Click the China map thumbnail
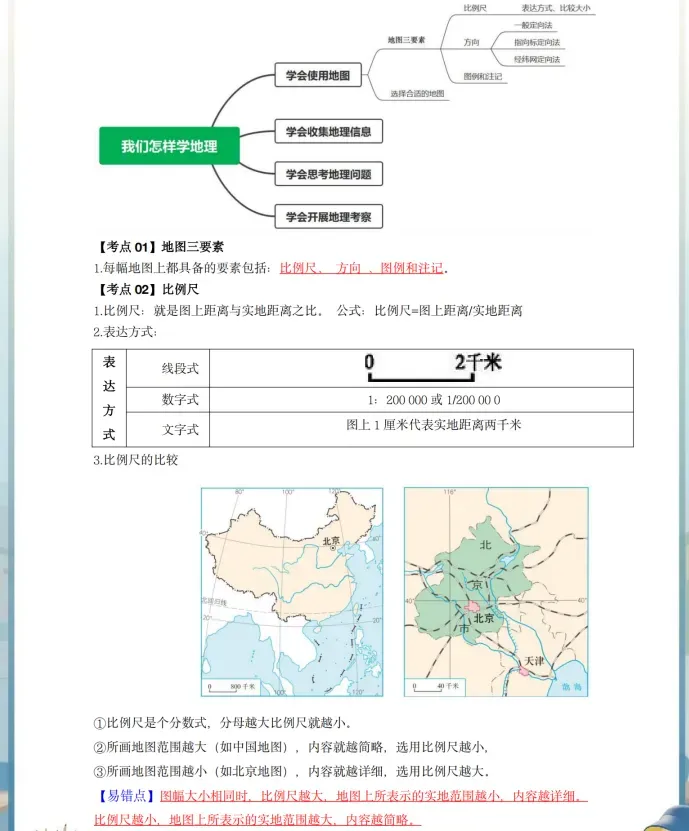 tap(292, 592)
